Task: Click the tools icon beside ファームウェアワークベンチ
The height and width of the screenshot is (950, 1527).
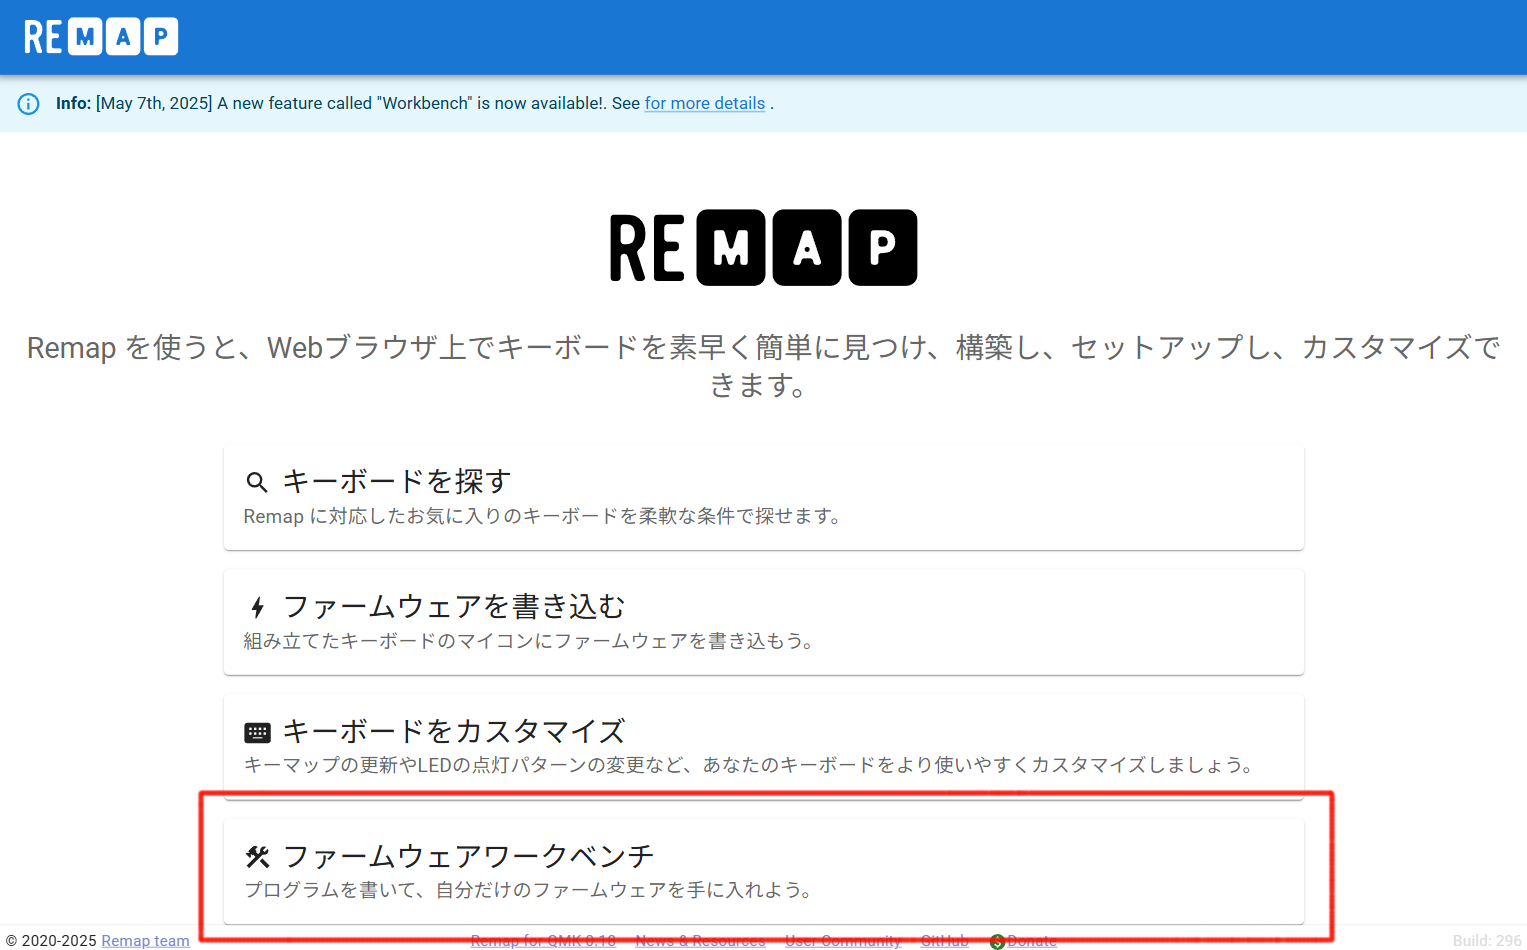Action: pyautogui.click(x=257, y=856)
